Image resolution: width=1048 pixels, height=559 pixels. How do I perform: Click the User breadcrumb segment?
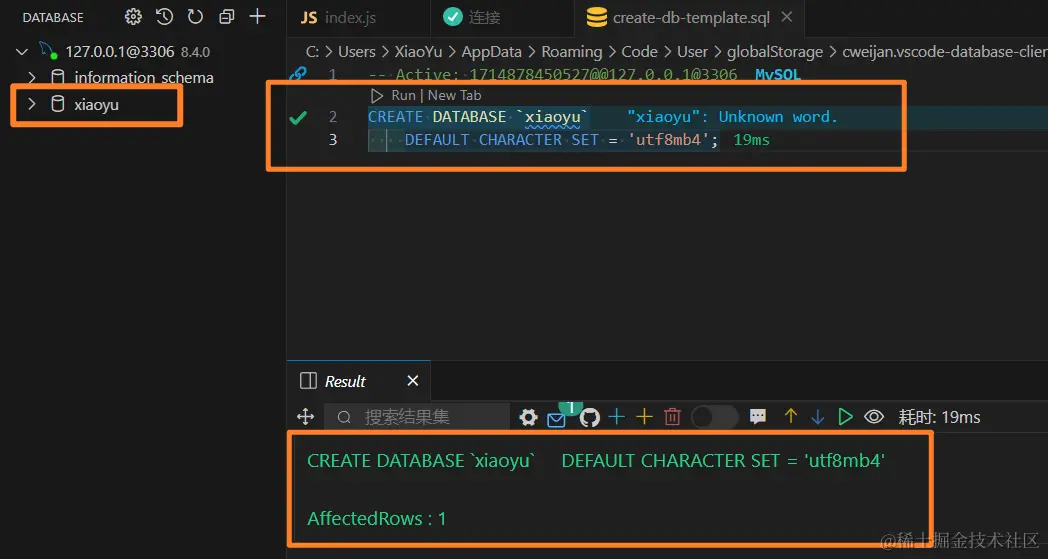[692, 51]
